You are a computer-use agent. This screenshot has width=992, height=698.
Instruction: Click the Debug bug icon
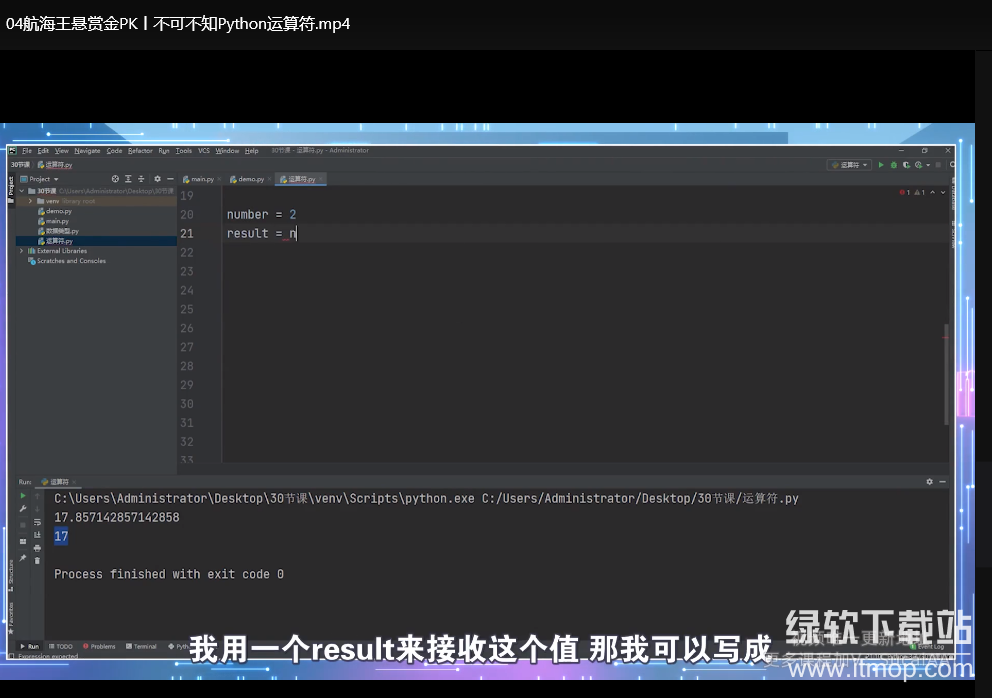tap(893, 165)
